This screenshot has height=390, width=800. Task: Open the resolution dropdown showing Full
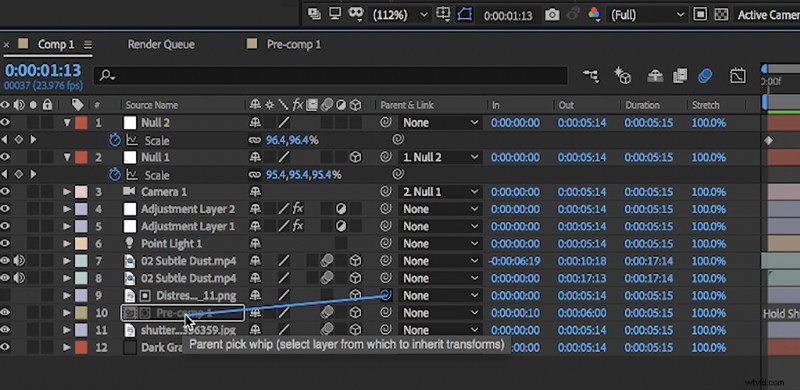pos(647,15)
